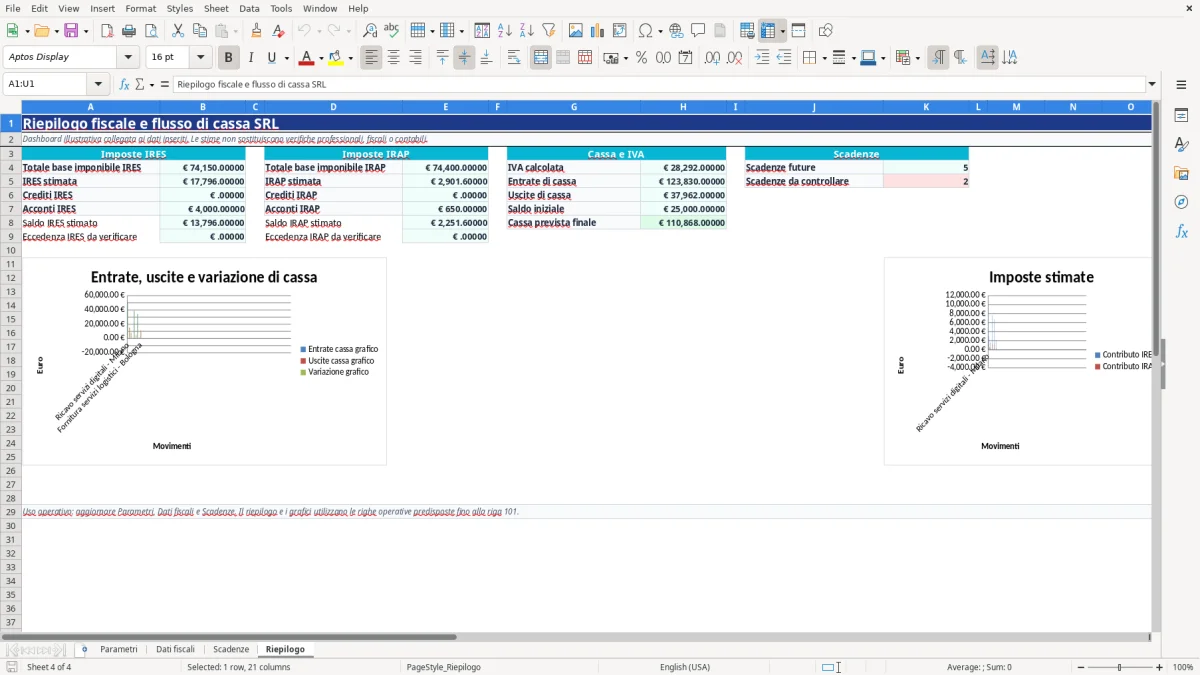The height and width of the screenshot is (675, 1200).
Task: Click the Print icon
Action: [129, 31]
